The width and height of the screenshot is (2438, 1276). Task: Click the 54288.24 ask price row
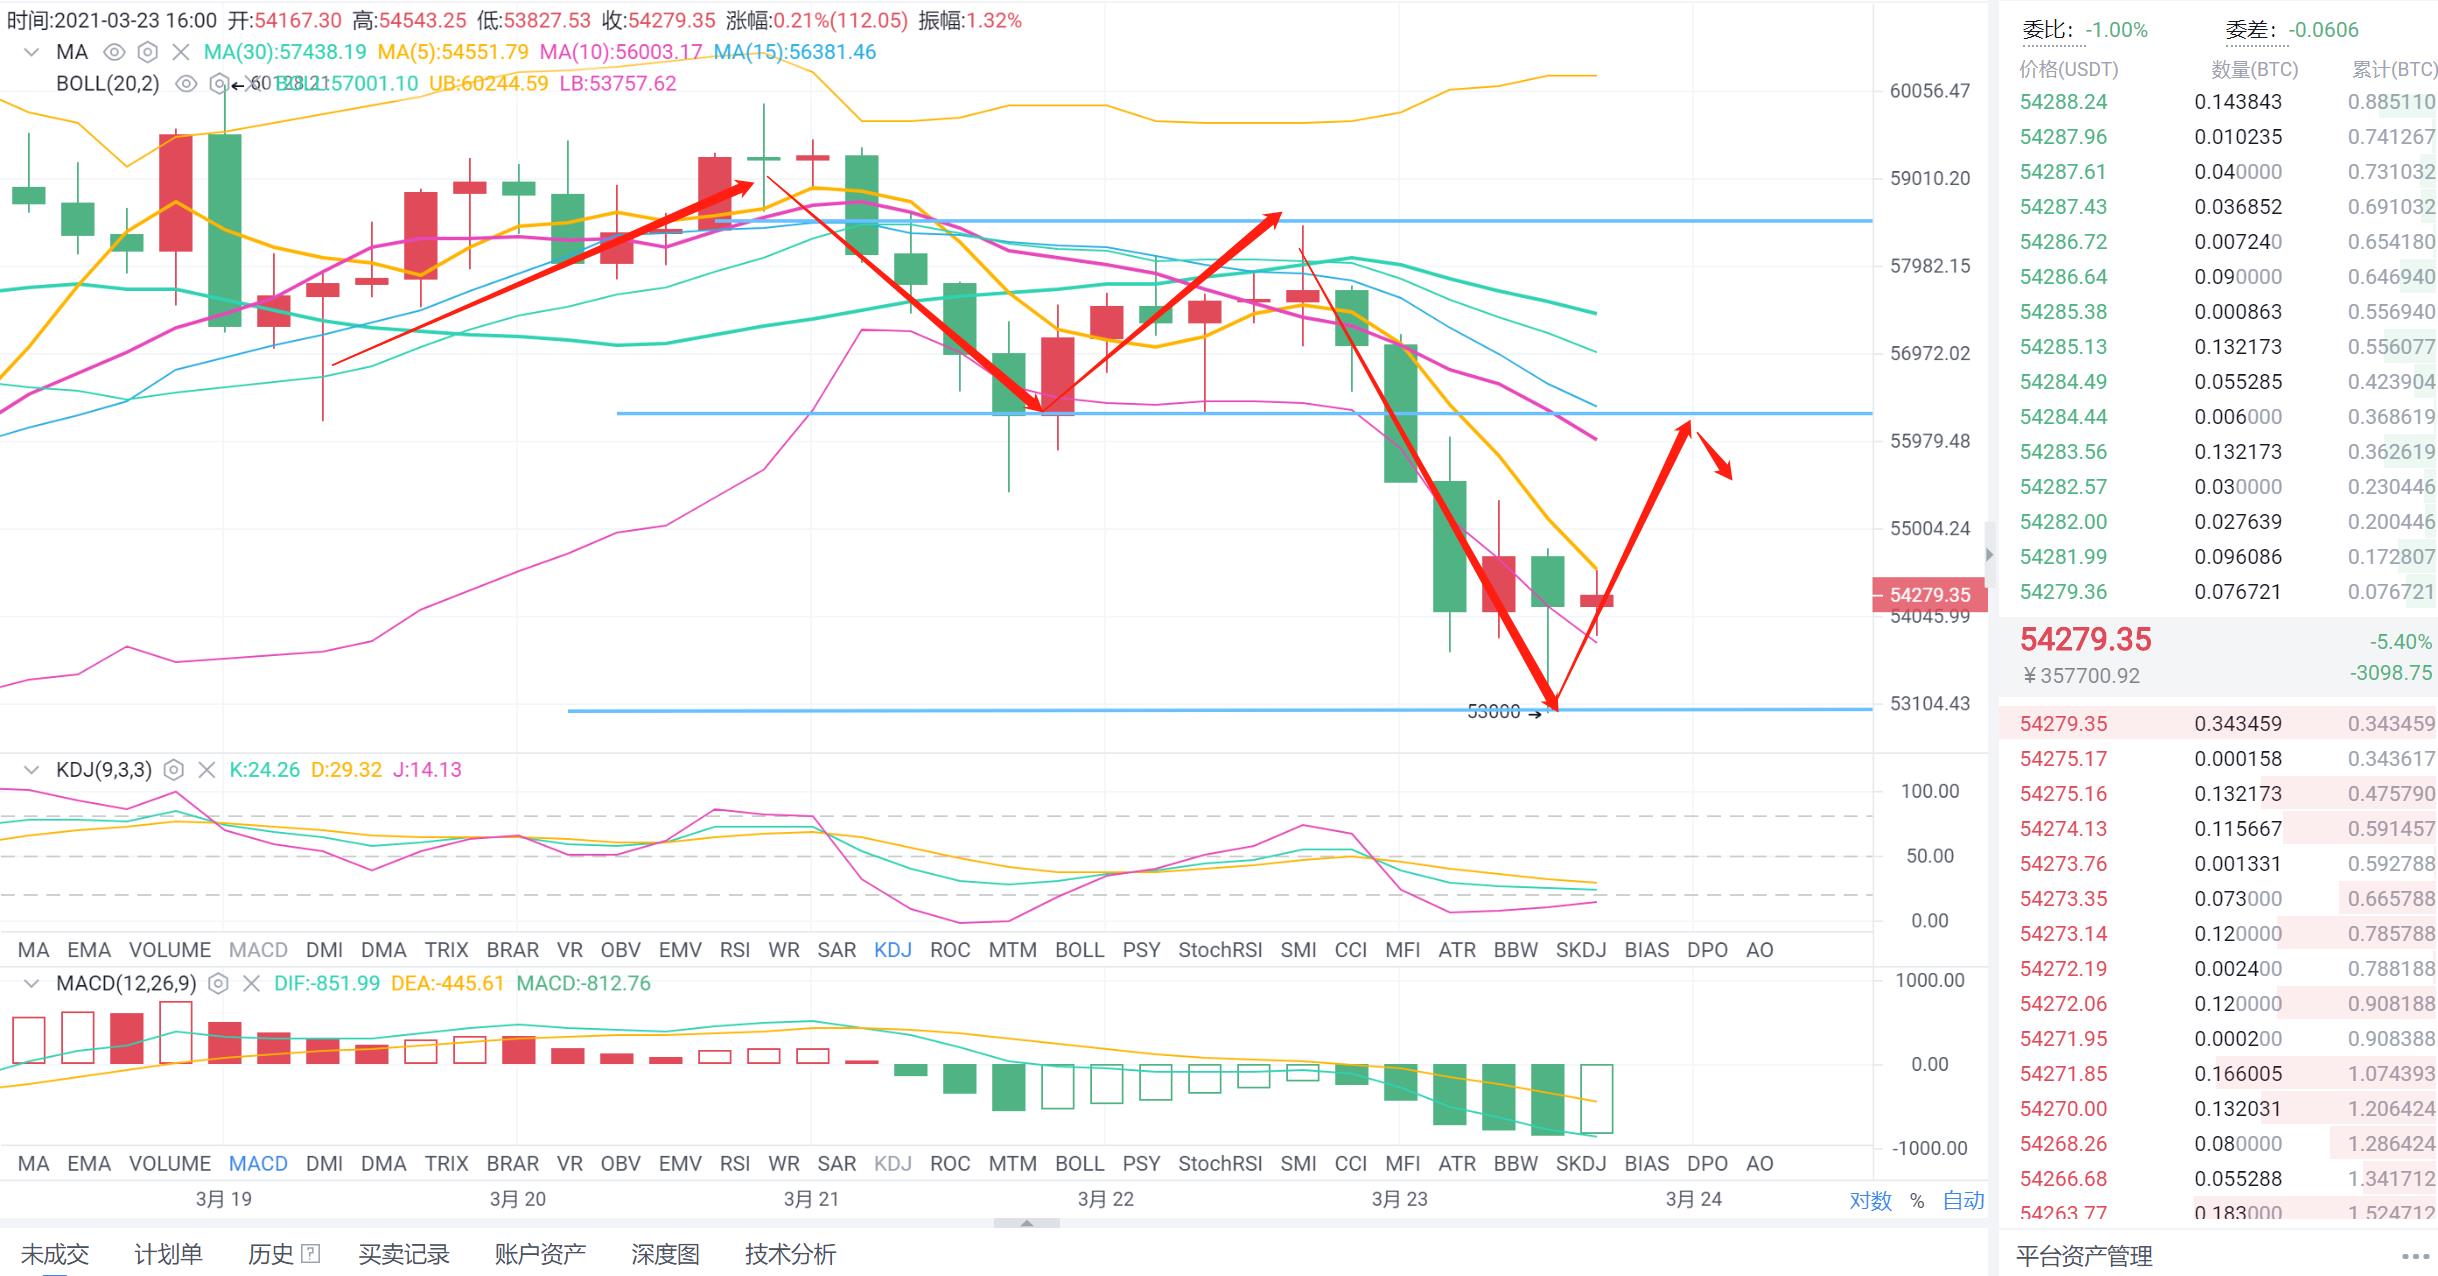(2063, 102)
